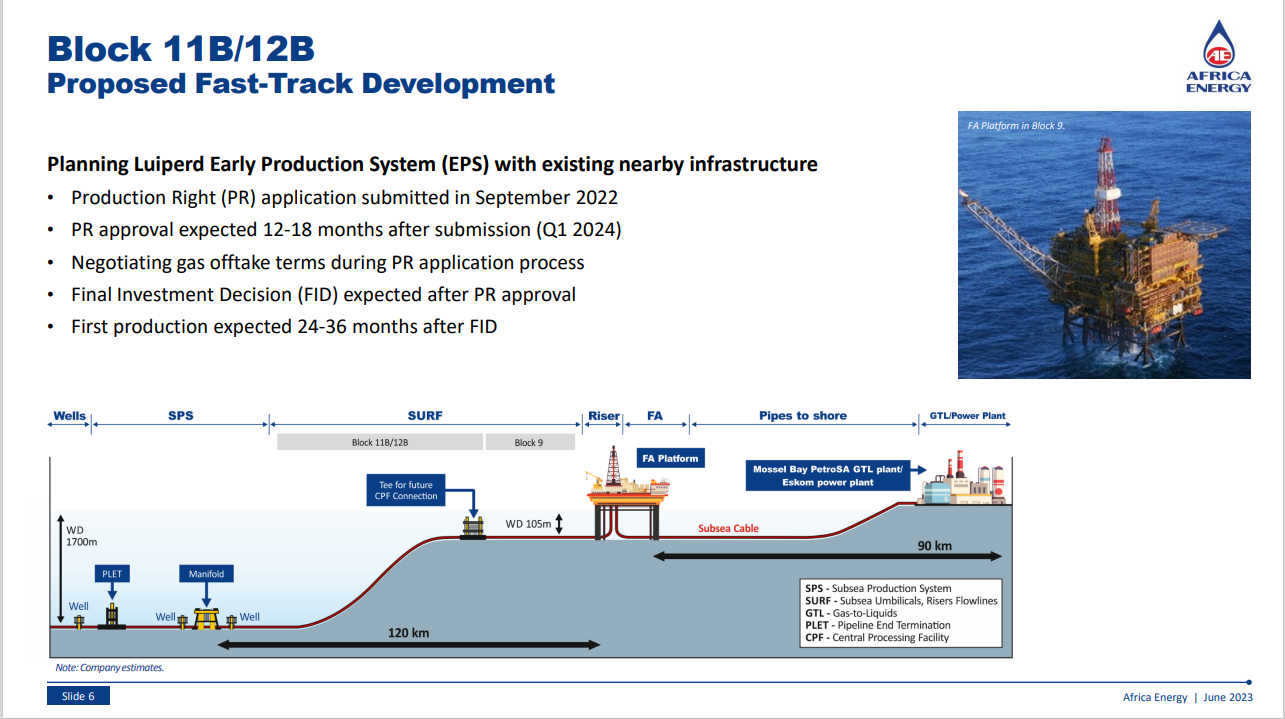Click the Africa Energy logo

coord(1218,57)
